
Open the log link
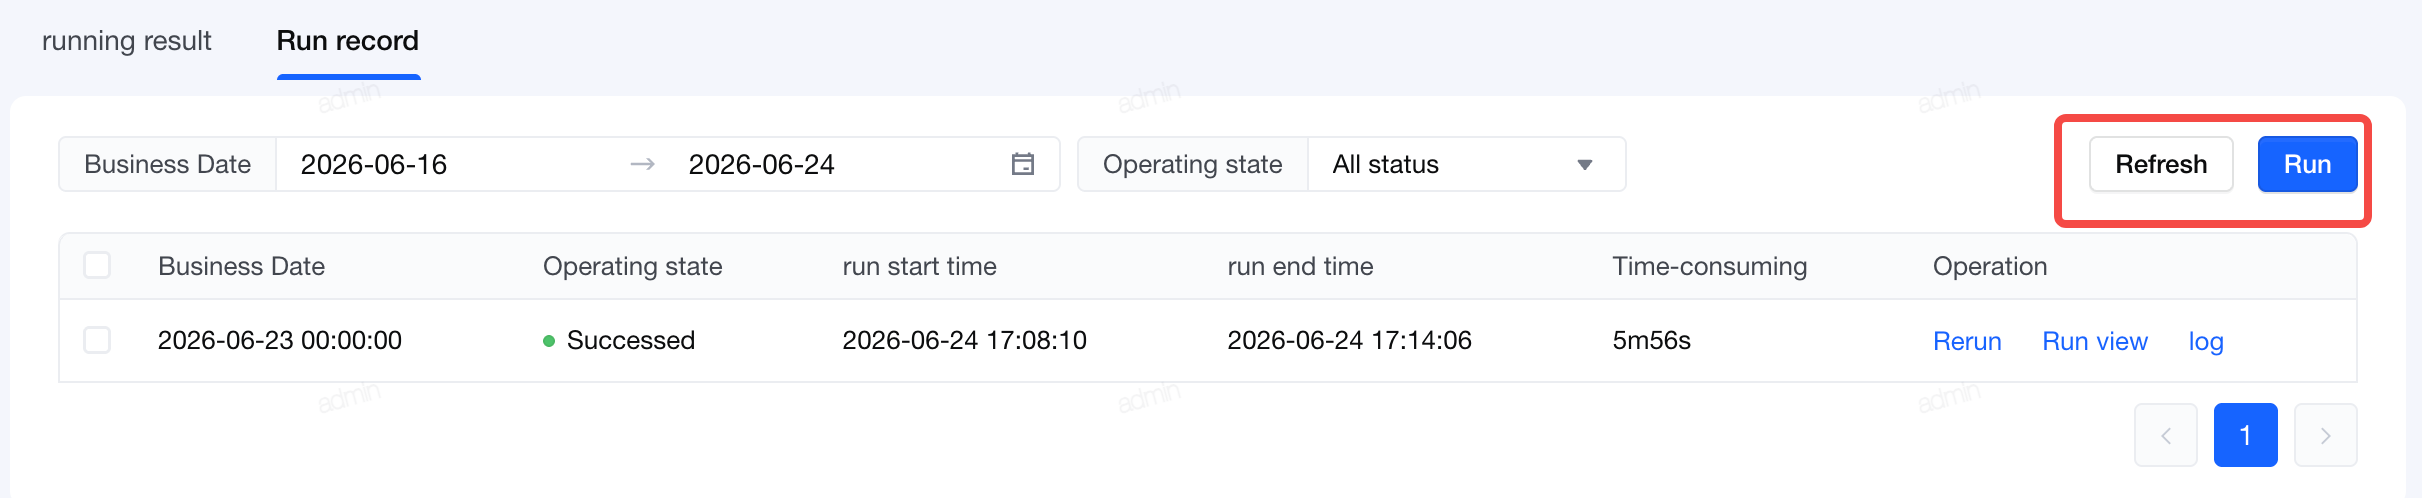tap(2206, 341)
